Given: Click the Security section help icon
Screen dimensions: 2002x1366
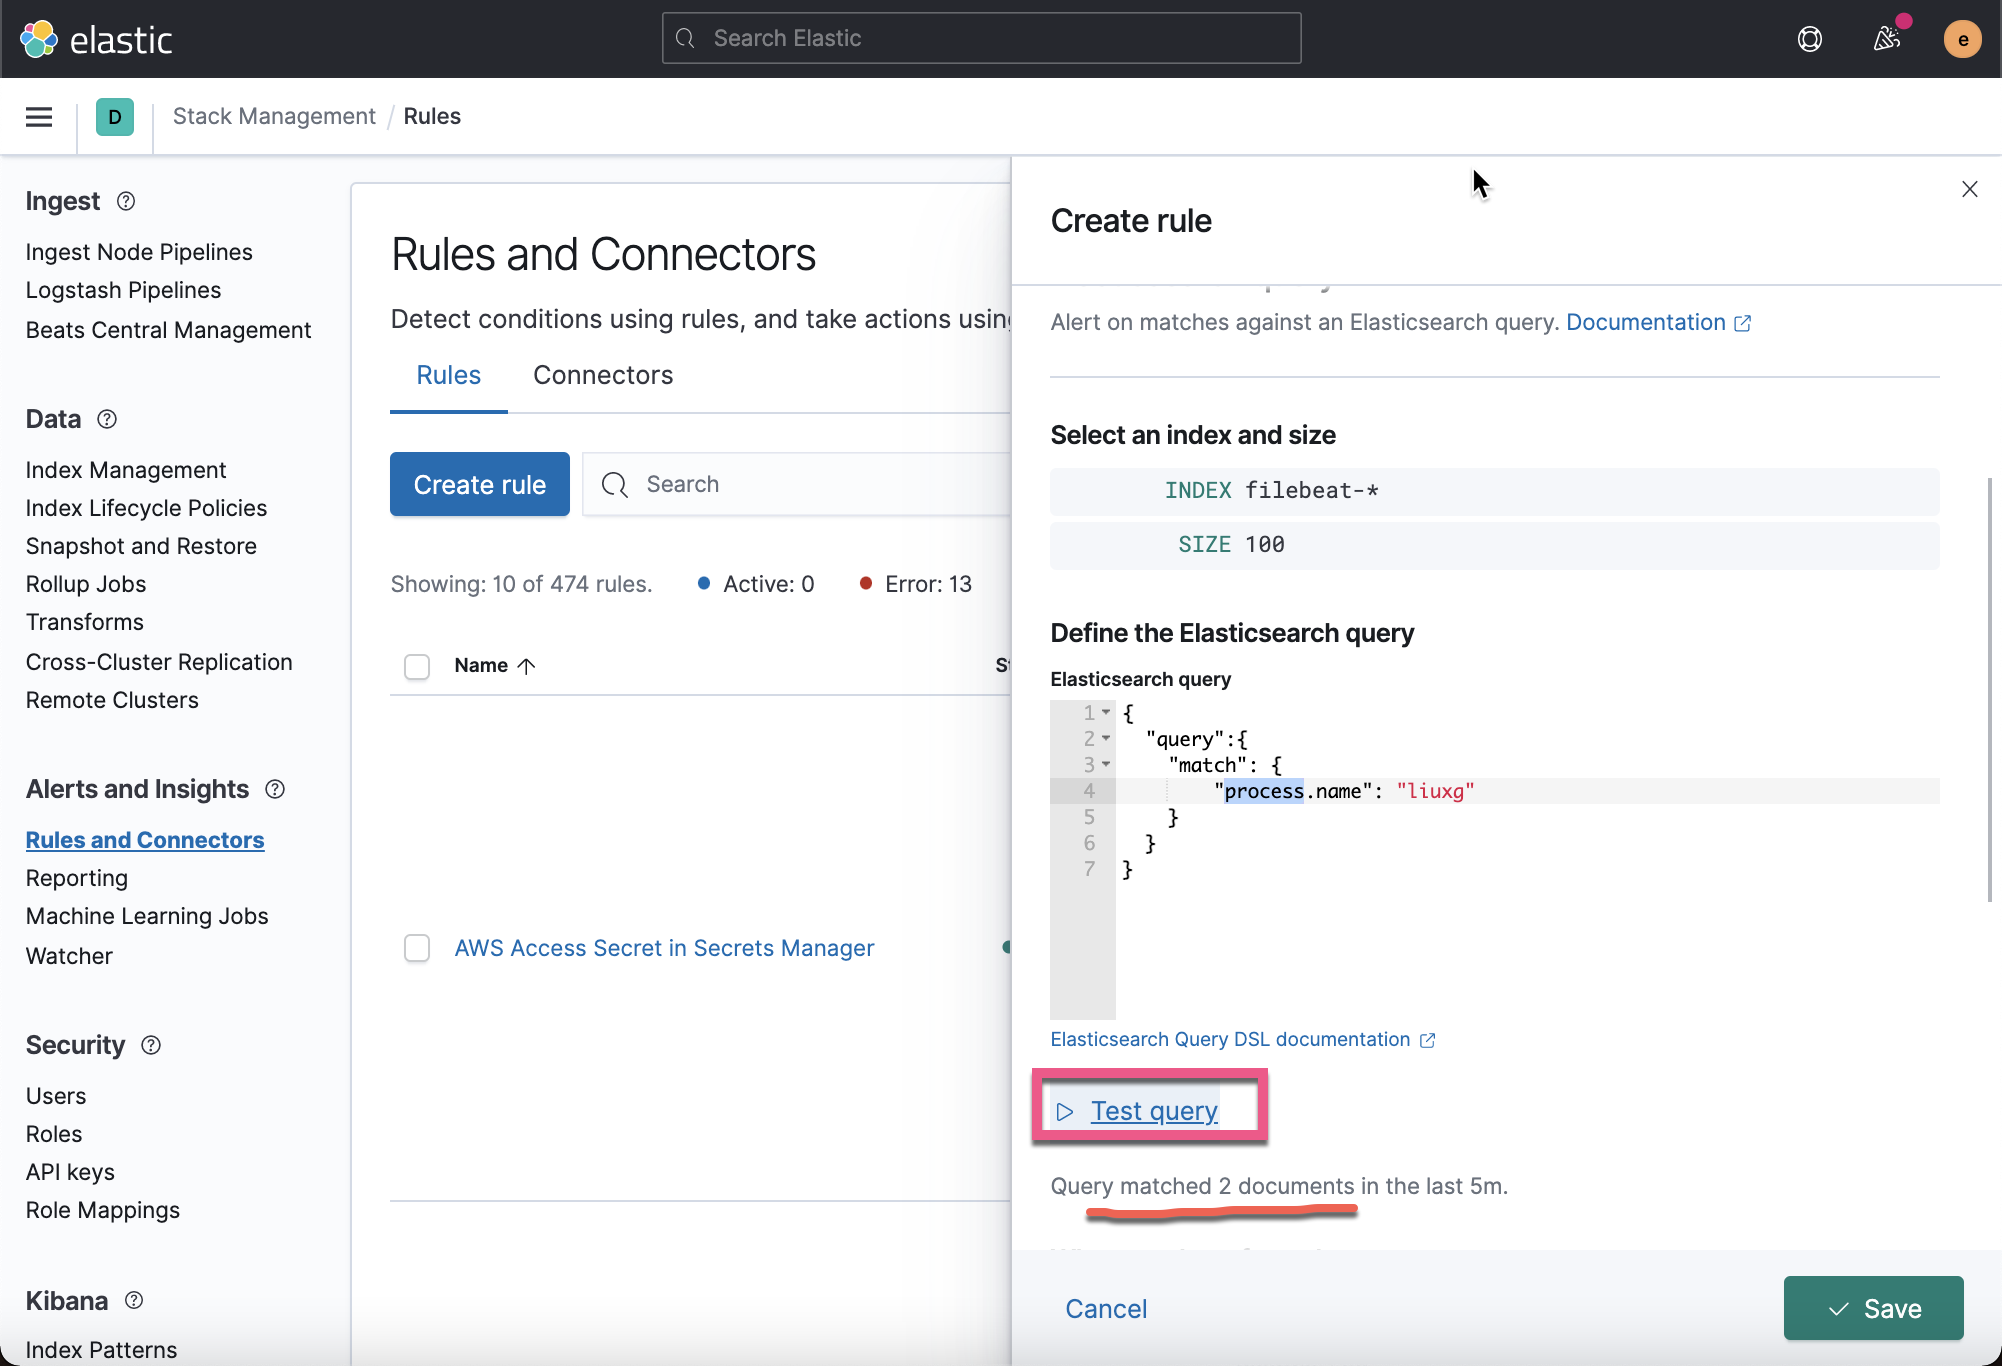Looking at the screenshot, I should coord(151,1045).
